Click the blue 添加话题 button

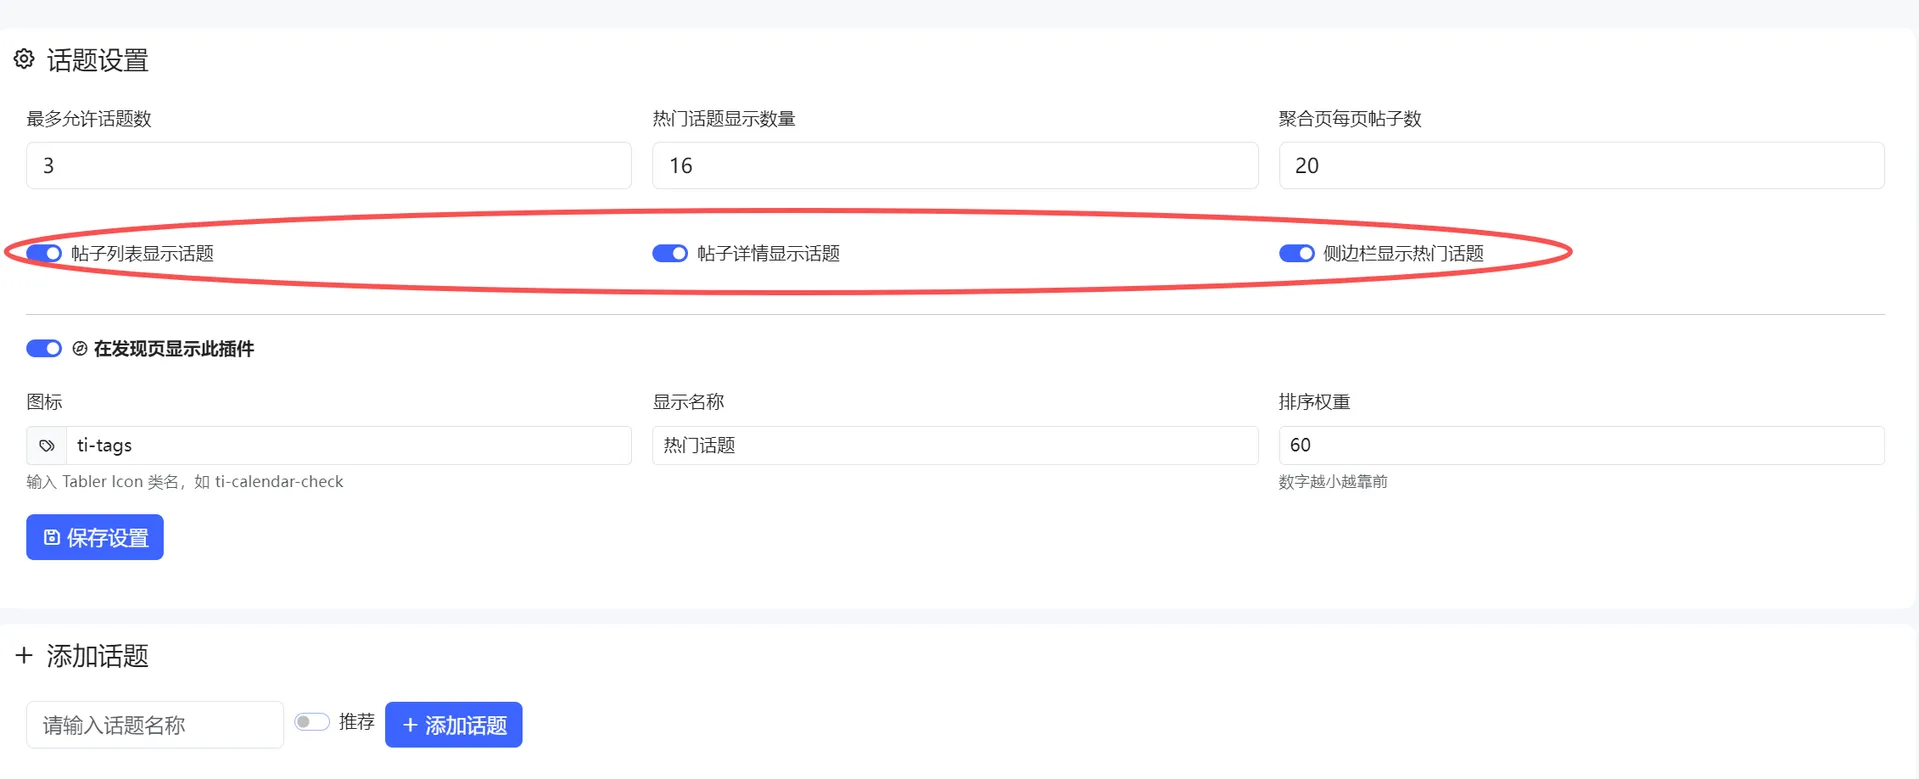(x=454, y=724)
